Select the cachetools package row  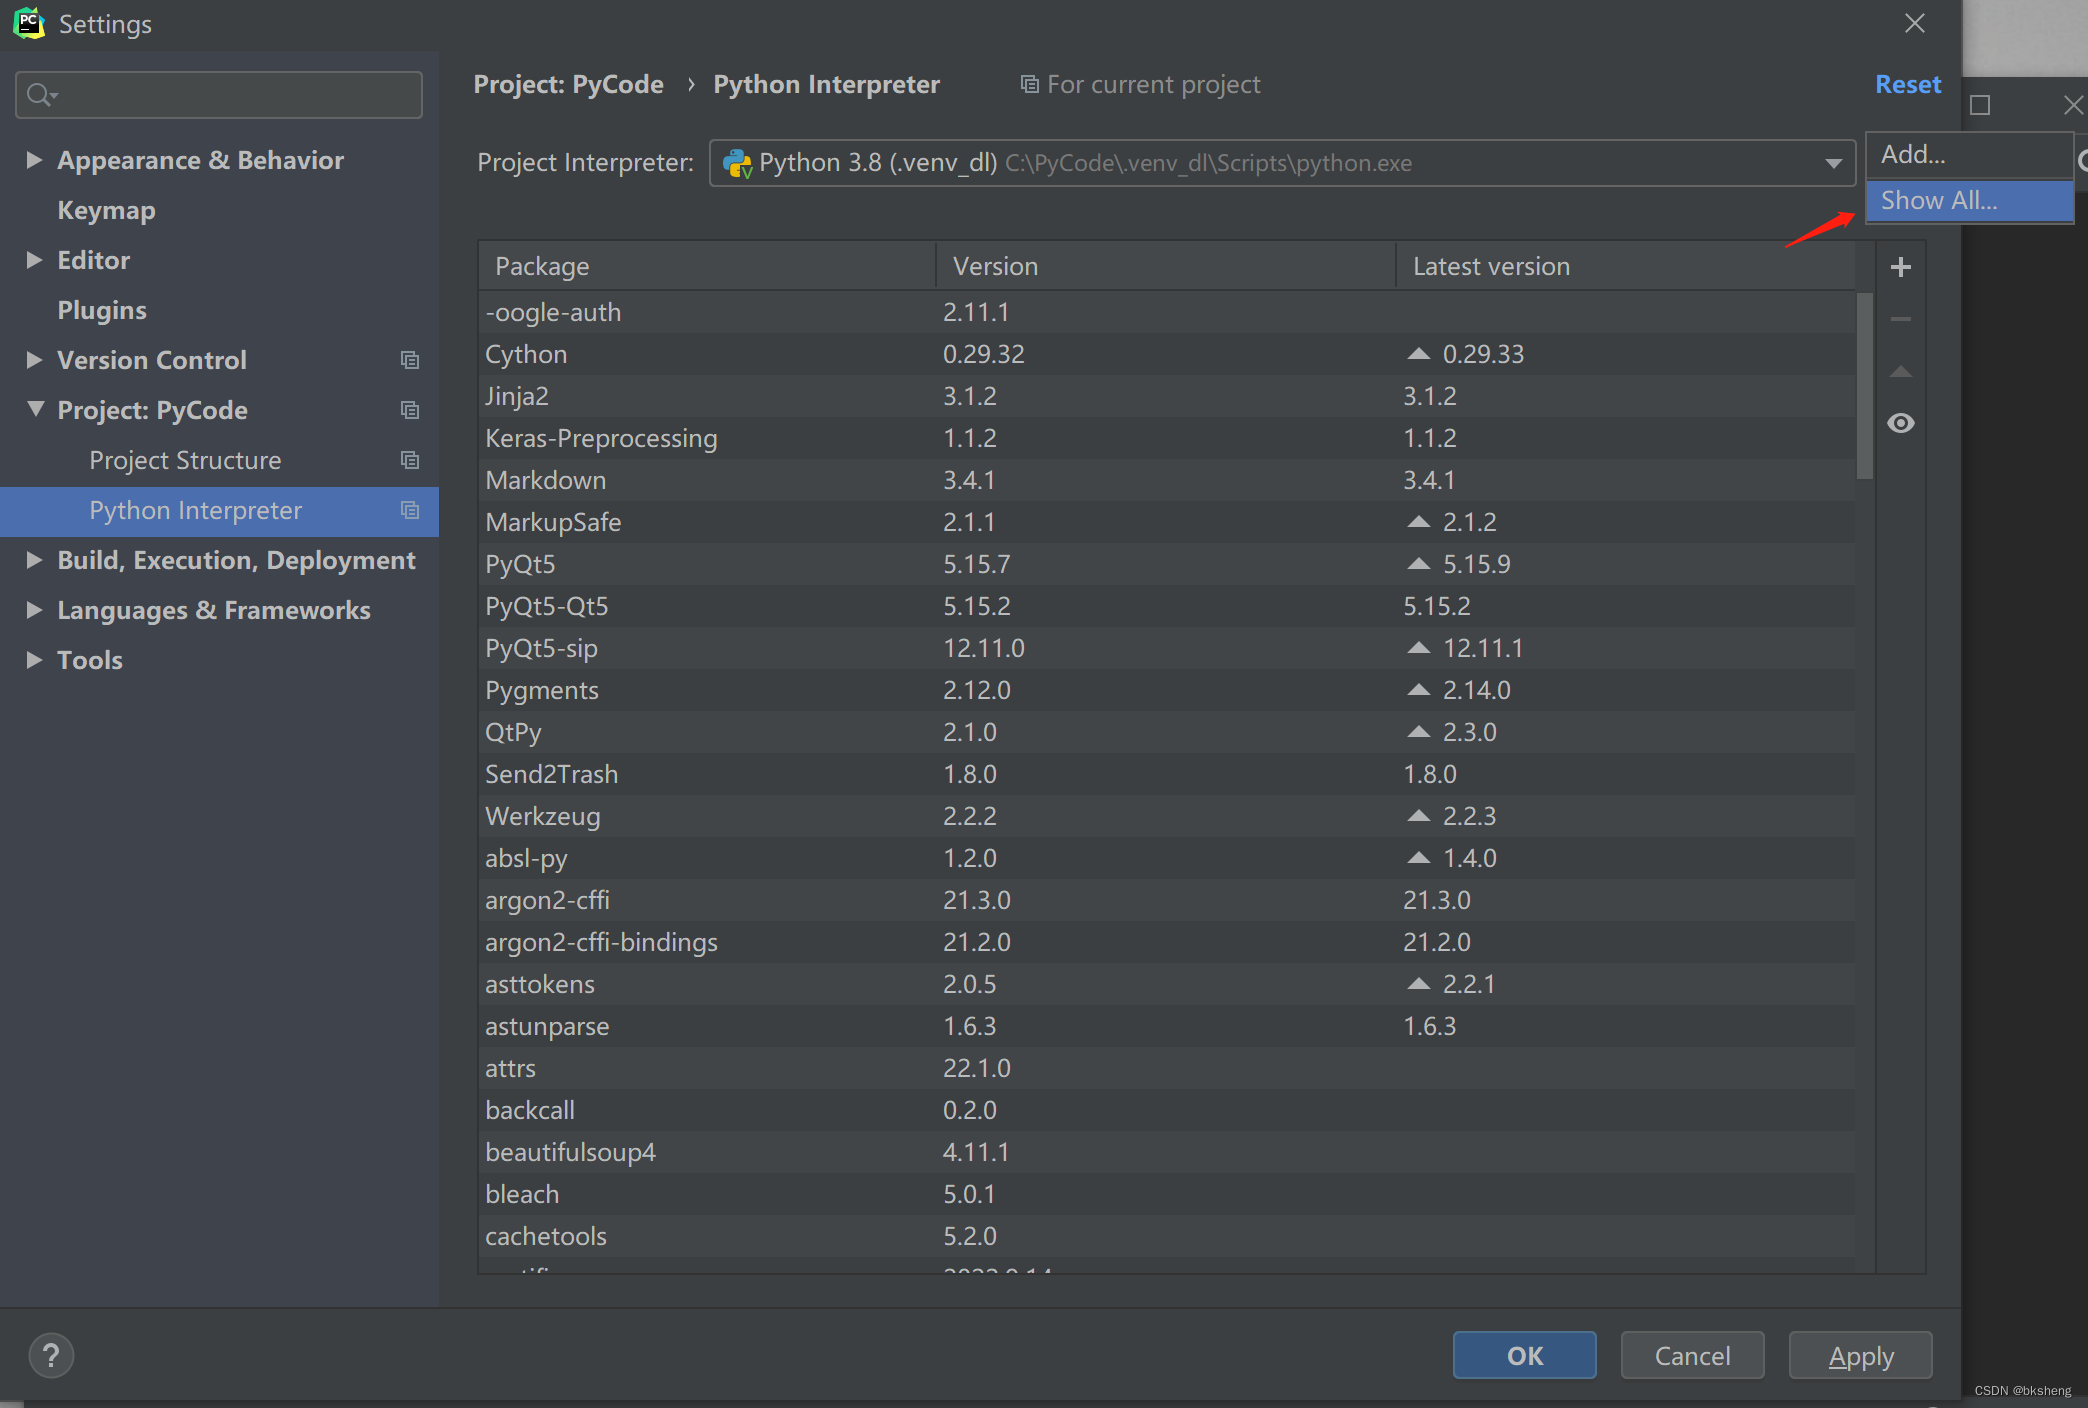pos(1166,1236)
